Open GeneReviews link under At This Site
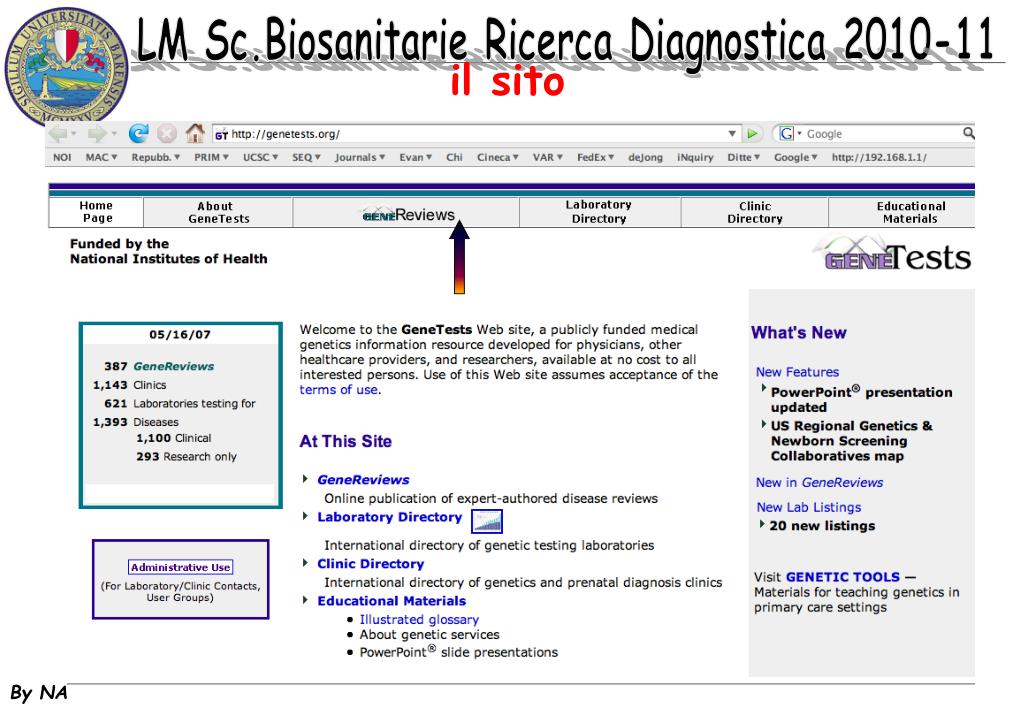Viewport: 1023px width, 708px height. point(363,480)
